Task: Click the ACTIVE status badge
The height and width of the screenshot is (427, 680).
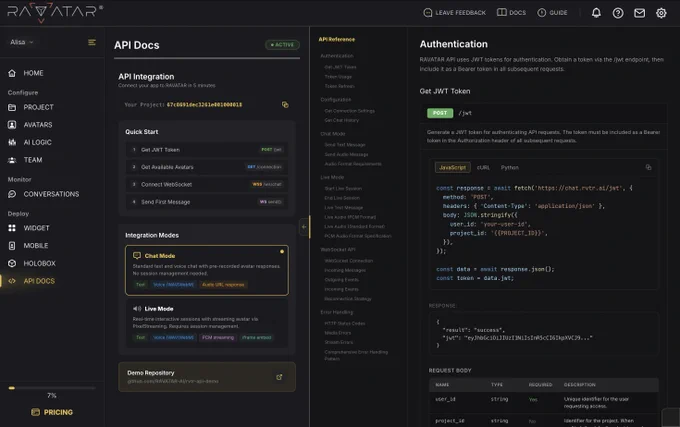Action: pos(282,45)
